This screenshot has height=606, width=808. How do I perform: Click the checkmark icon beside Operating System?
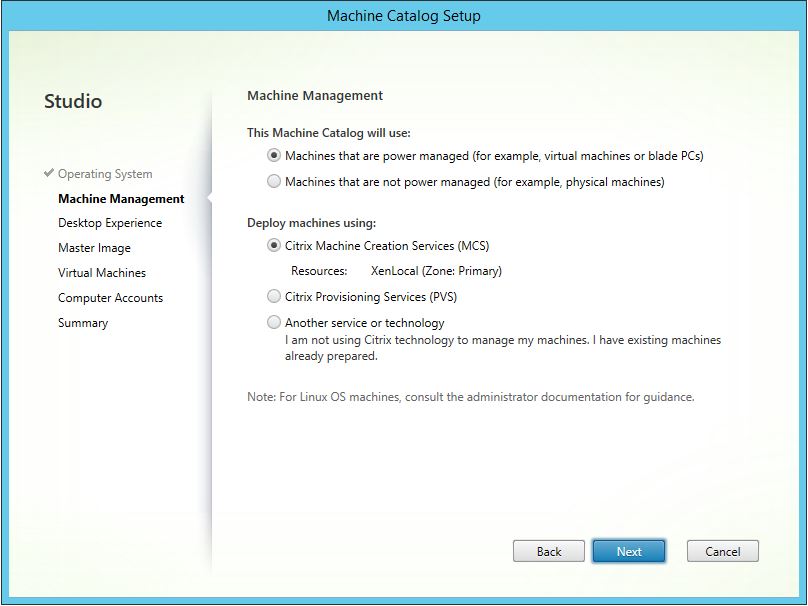[49, 173]
